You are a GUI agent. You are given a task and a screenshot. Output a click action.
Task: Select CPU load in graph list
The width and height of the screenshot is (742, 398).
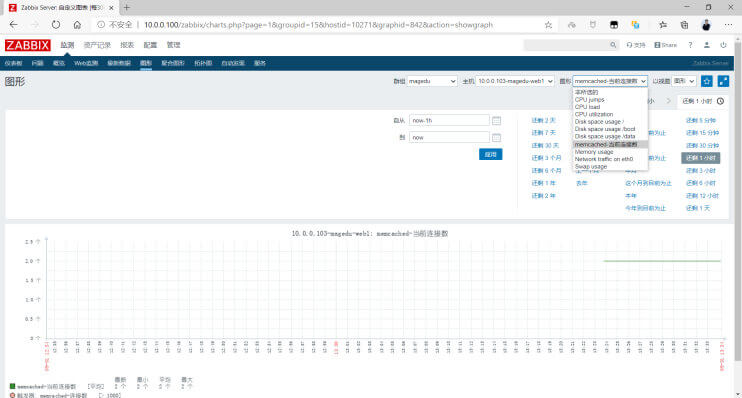[x=587, y=107]
